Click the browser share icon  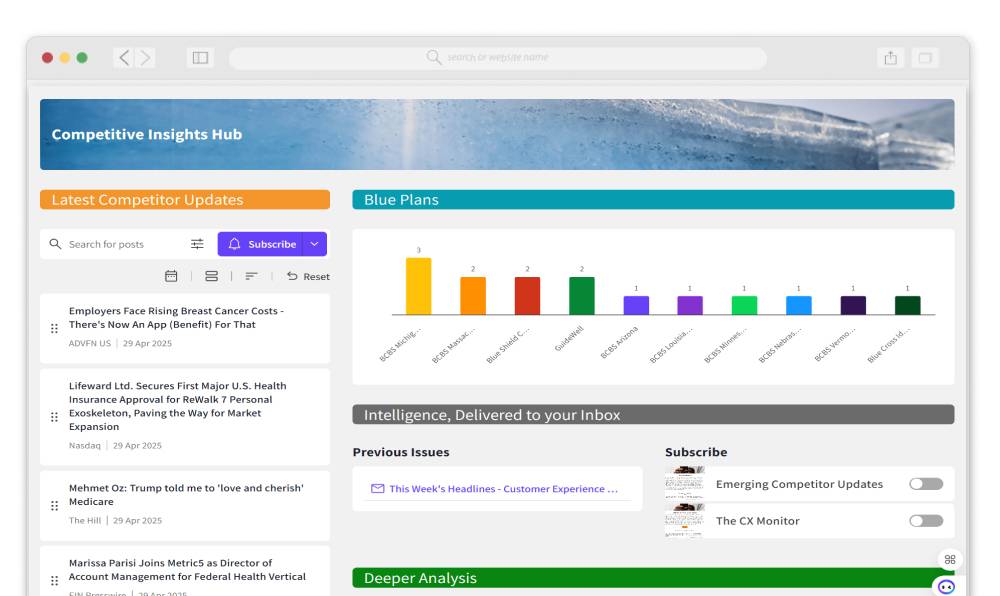[x=890, y=58]
